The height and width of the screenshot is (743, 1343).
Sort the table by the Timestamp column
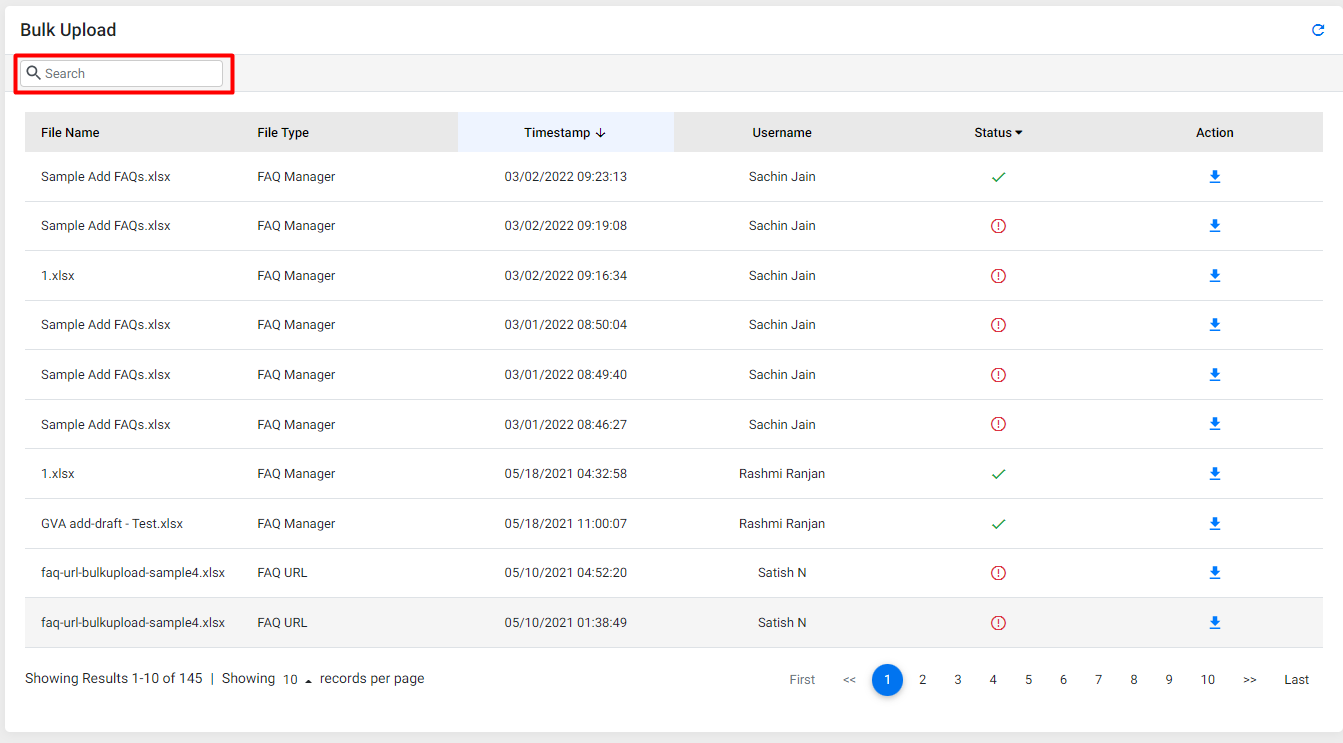pos(565,133)
